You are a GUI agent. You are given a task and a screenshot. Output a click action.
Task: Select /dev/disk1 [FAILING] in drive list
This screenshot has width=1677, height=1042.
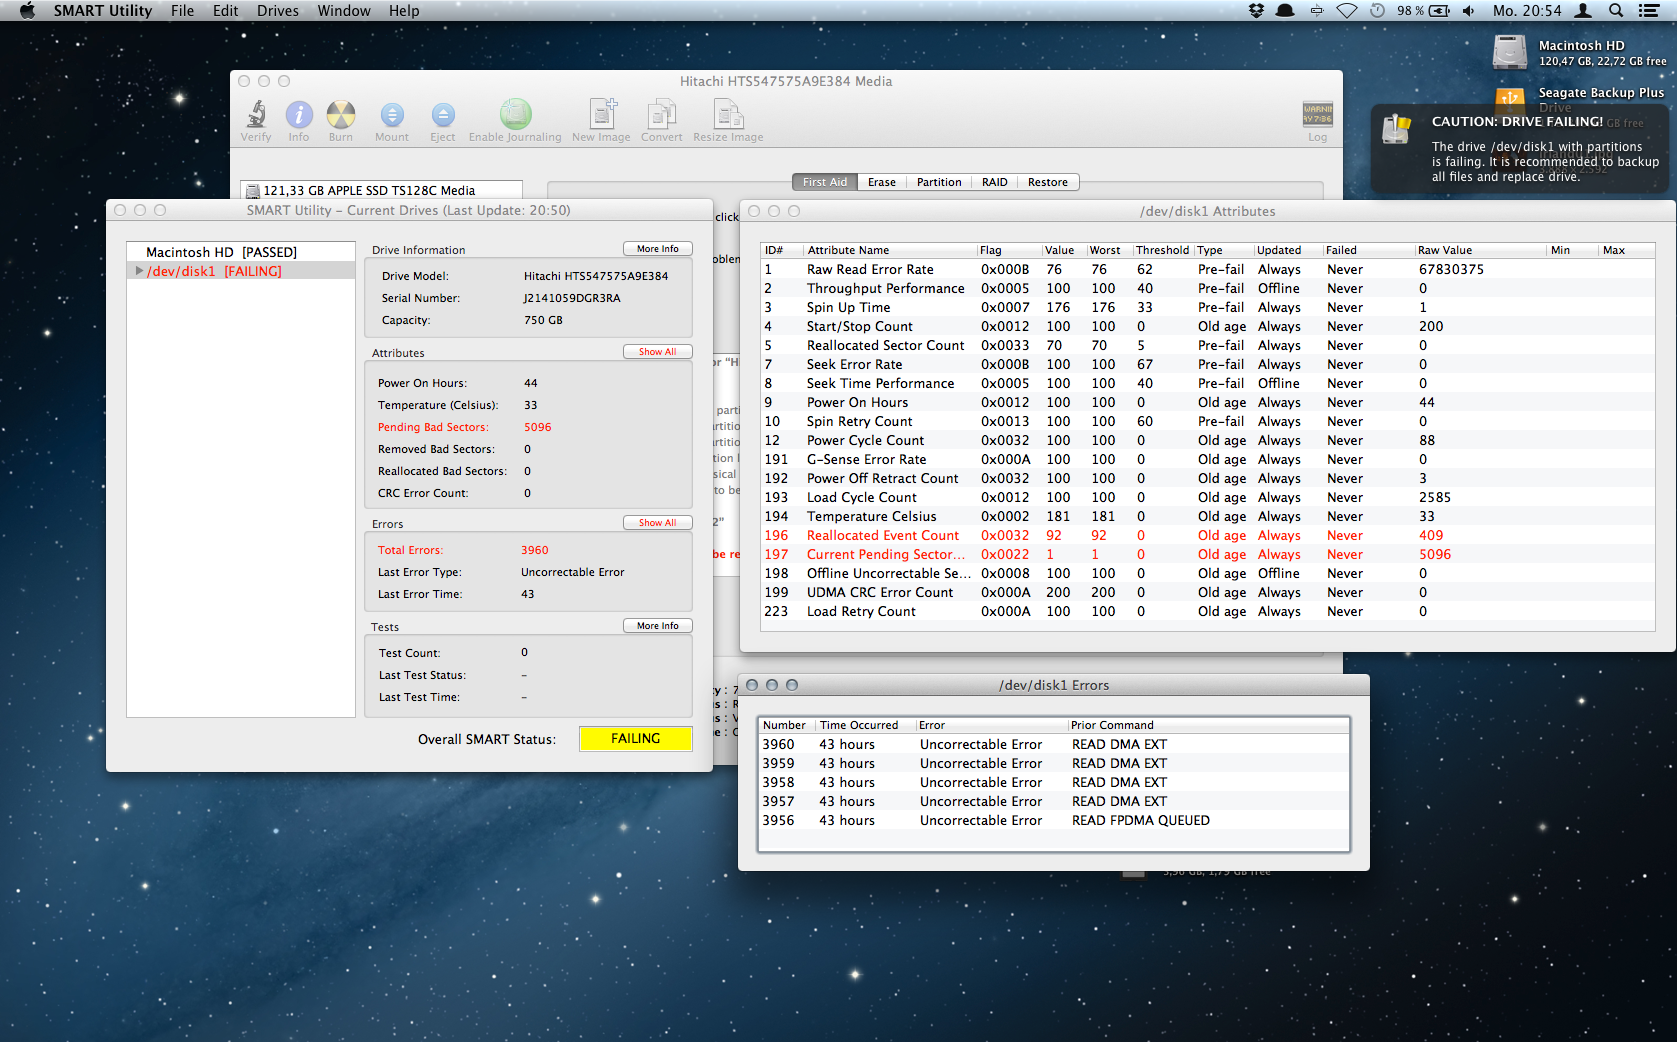pyautogui.click(x=241, y=271)
